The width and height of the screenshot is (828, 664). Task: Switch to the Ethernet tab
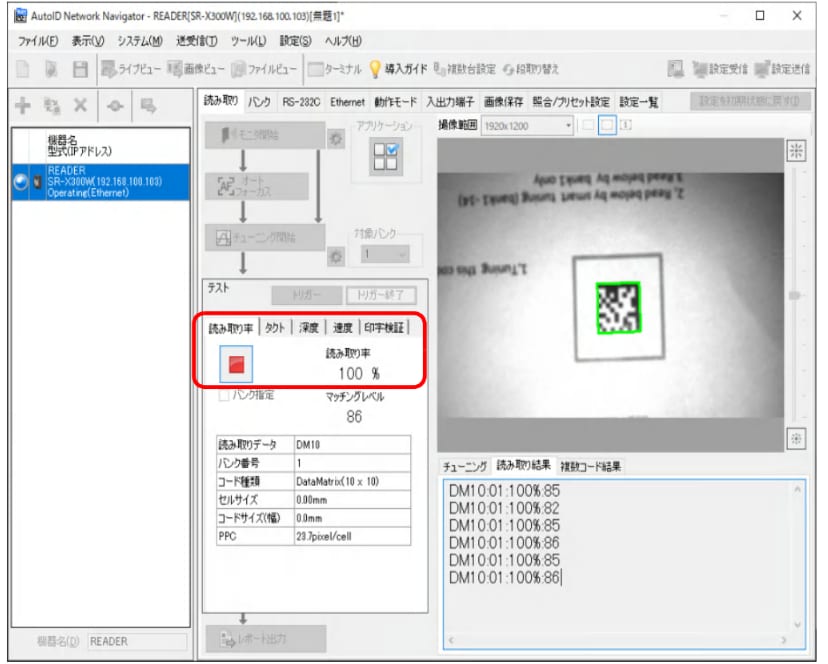(347, 102)
